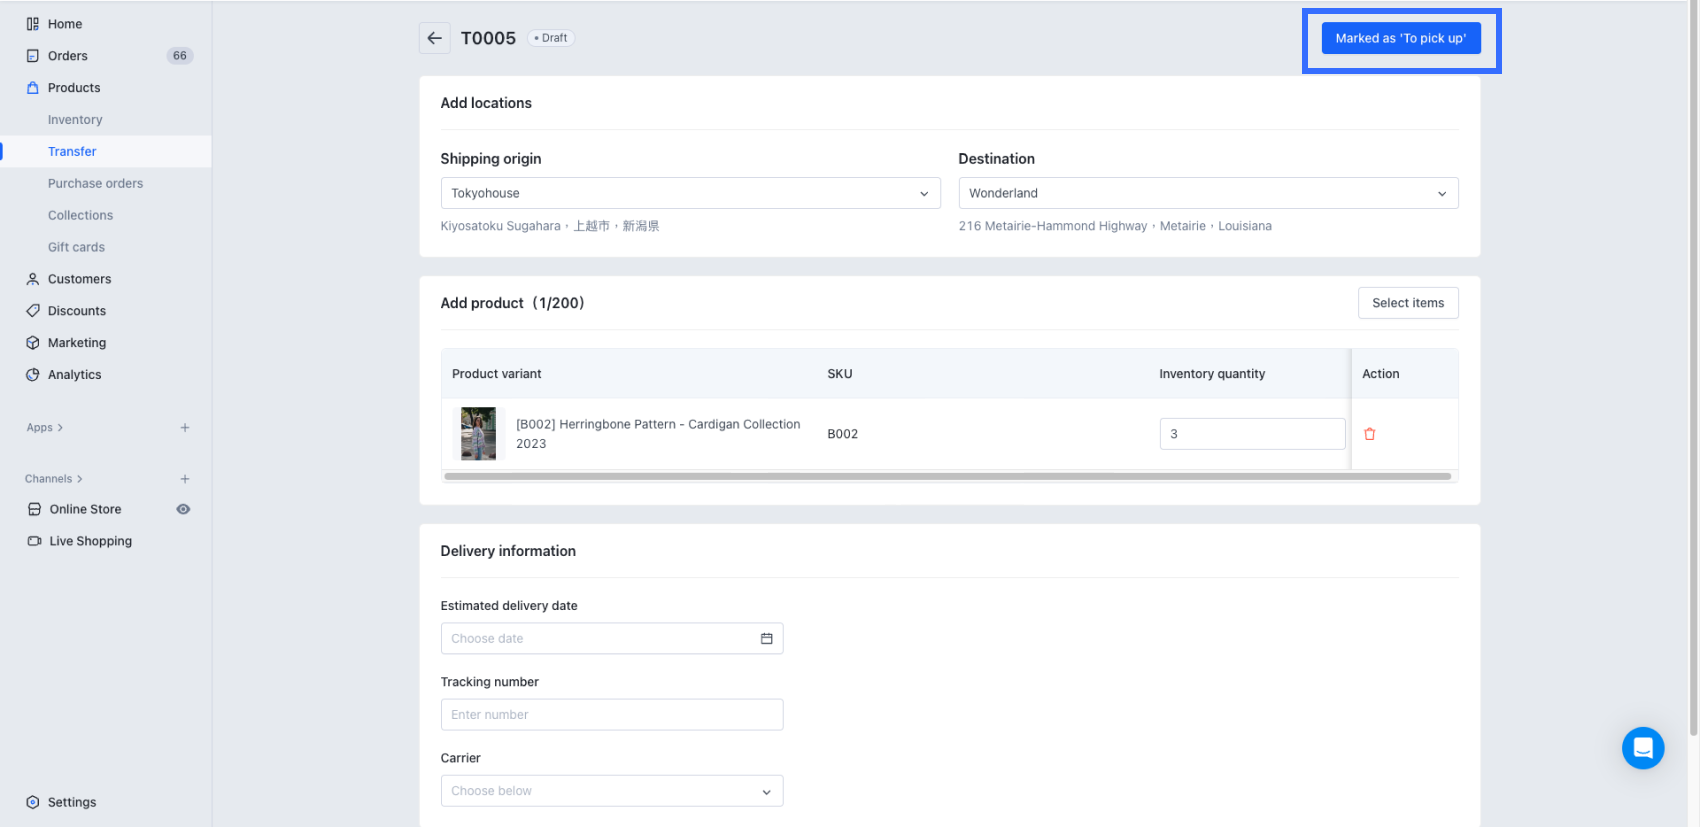The width and height of the screenshot is (1700, 827).
Task: Expand the Carrier dropdown
Action: coord(611,791)
